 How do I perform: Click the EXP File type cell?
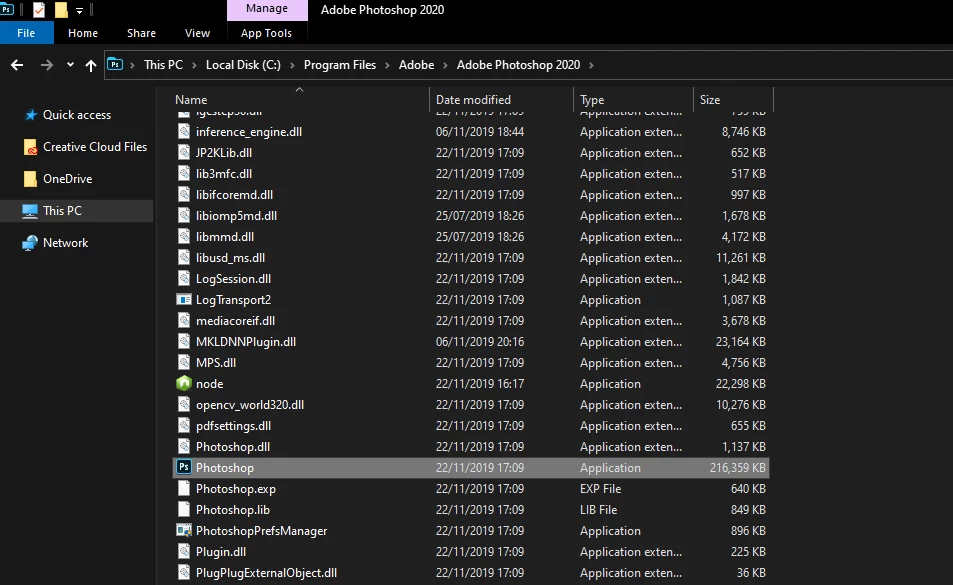[600, 489]
